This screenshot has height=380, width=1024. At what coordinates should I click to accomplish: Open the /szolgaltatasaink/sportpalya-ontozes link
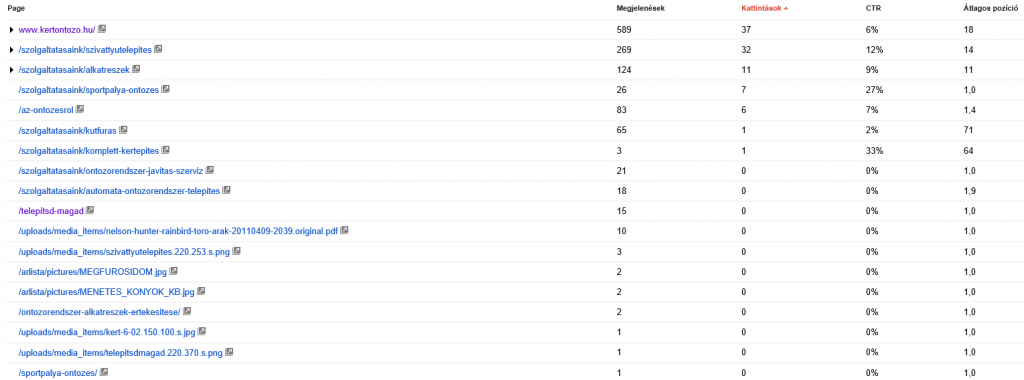pos(89,90)
